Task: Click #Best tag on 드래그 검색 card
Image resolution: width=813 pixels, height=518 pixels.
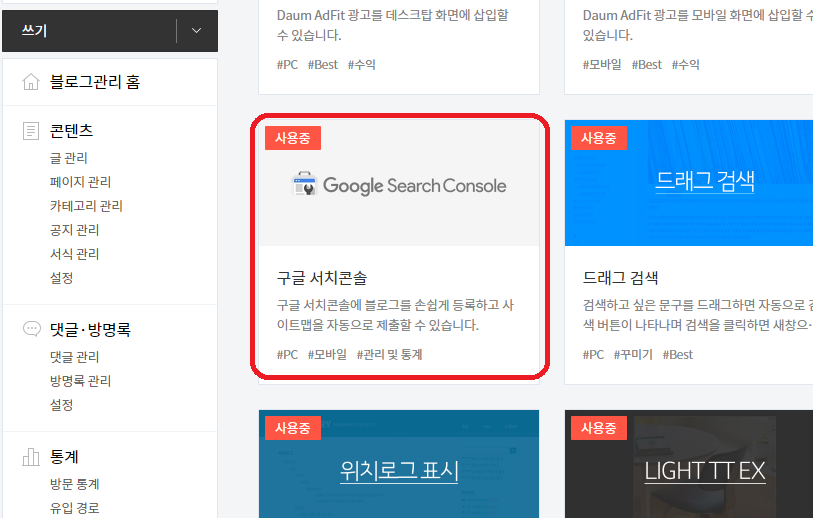Action: [678, 355]
